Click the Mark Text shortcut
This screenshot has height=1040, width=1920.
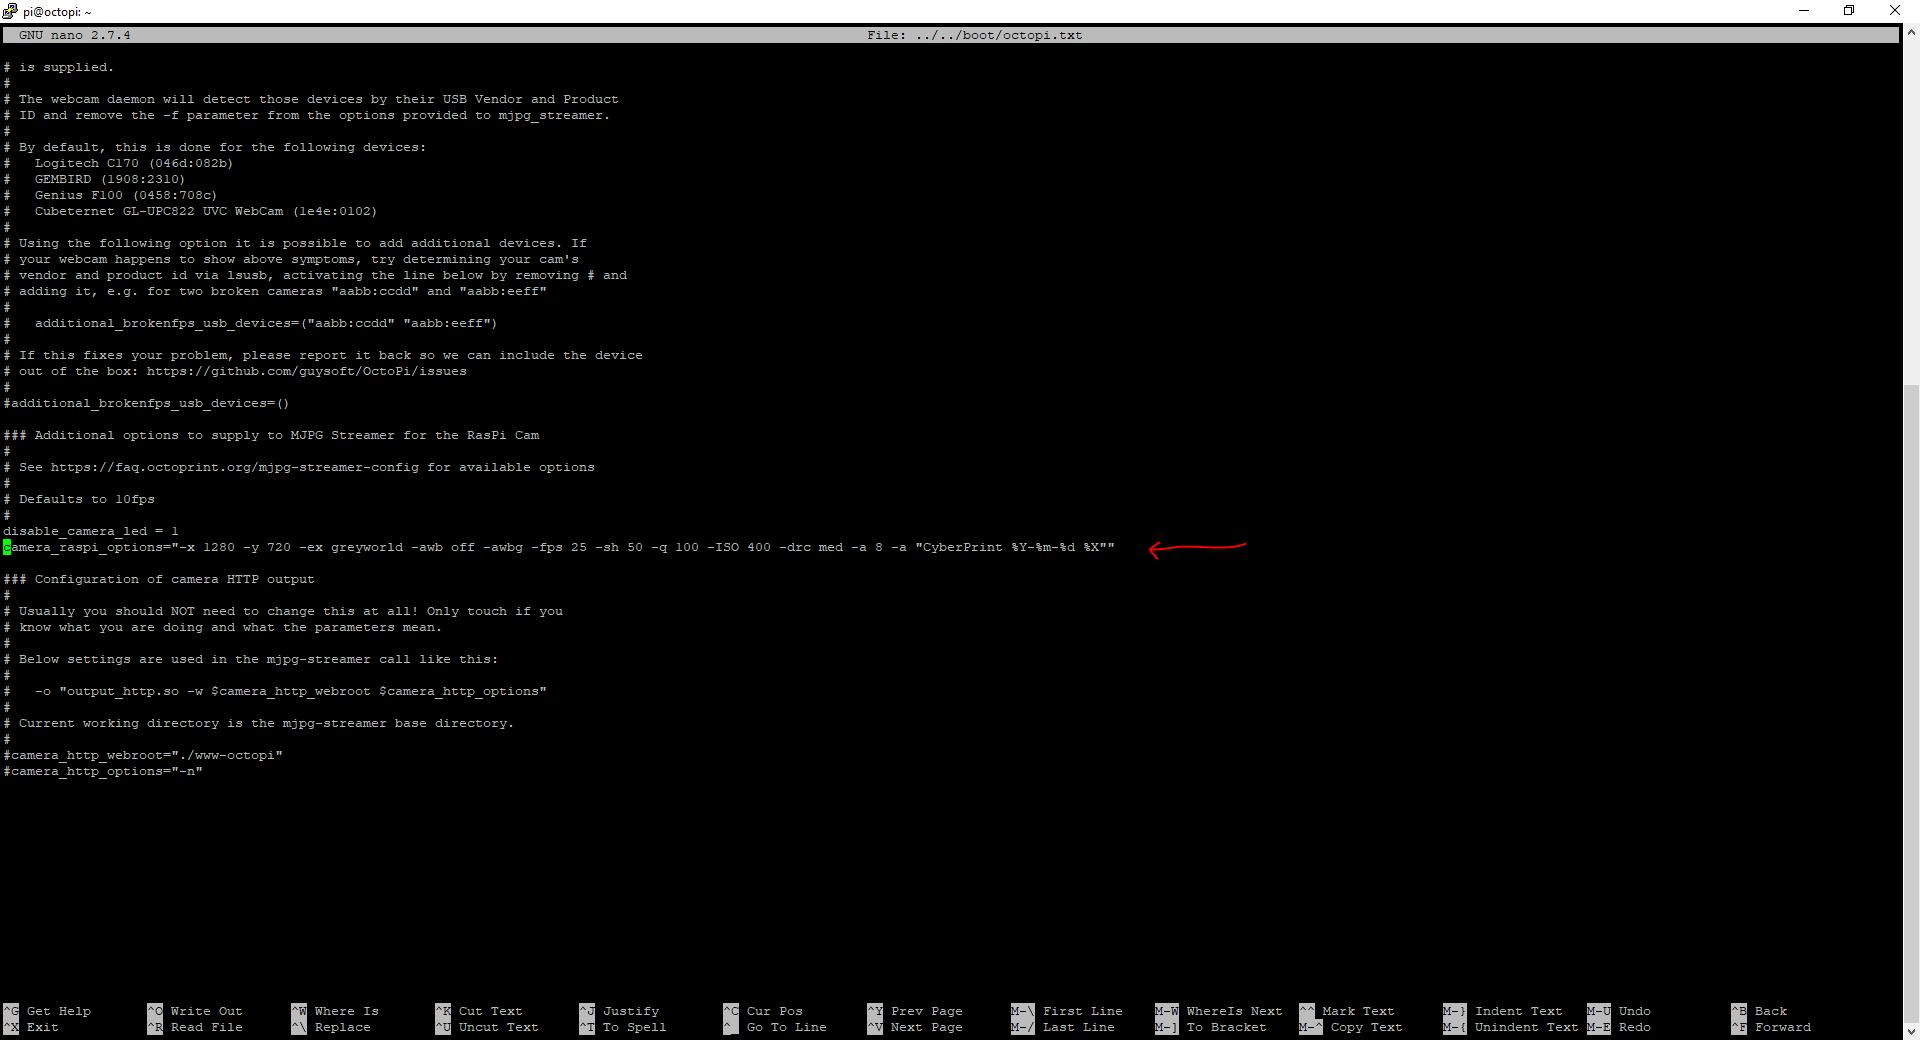(x=1347, y=1011)
